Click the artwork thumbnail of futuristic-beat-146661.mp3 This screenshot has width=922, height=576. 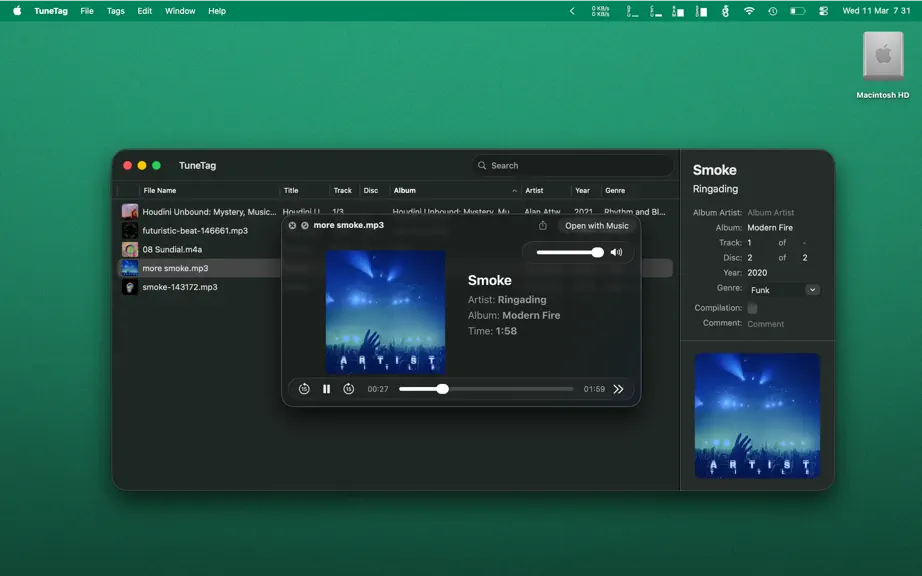(130, 230)
